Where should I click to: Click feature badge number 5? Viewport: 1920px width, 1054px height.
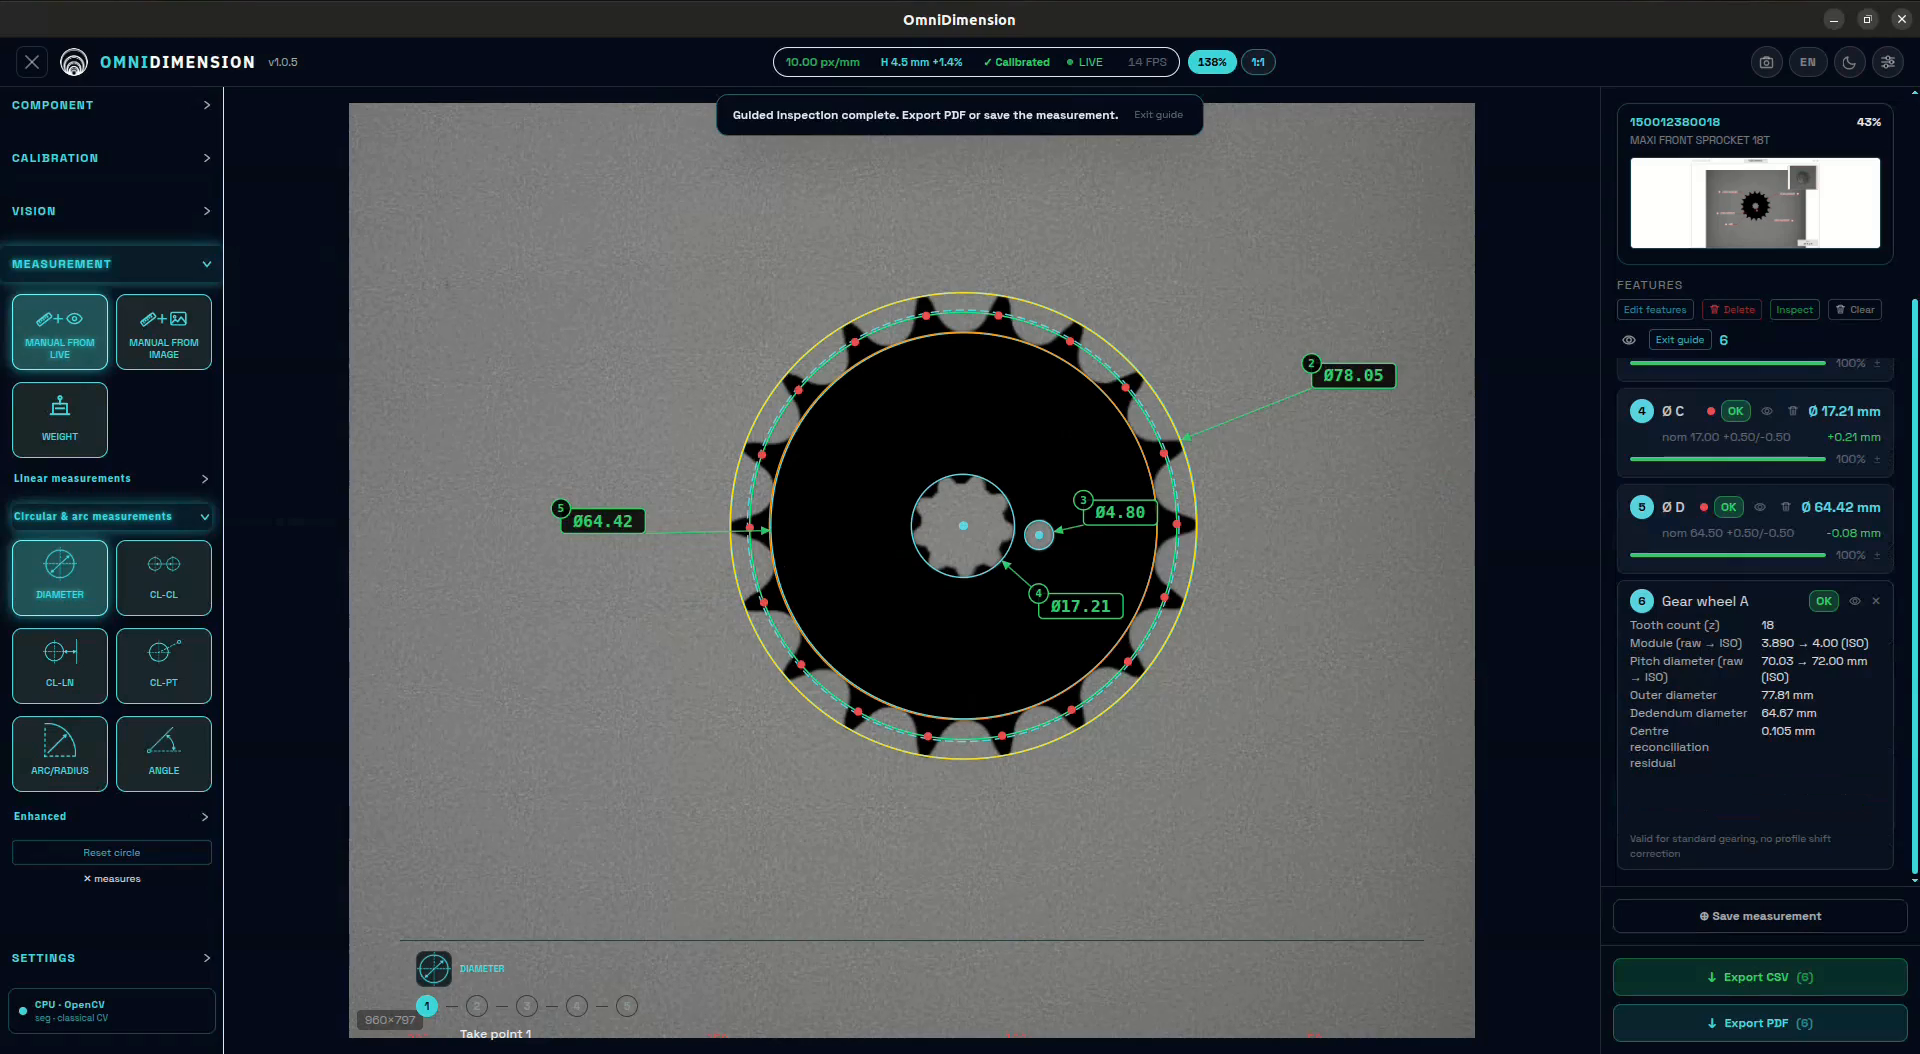point(1642,507)
